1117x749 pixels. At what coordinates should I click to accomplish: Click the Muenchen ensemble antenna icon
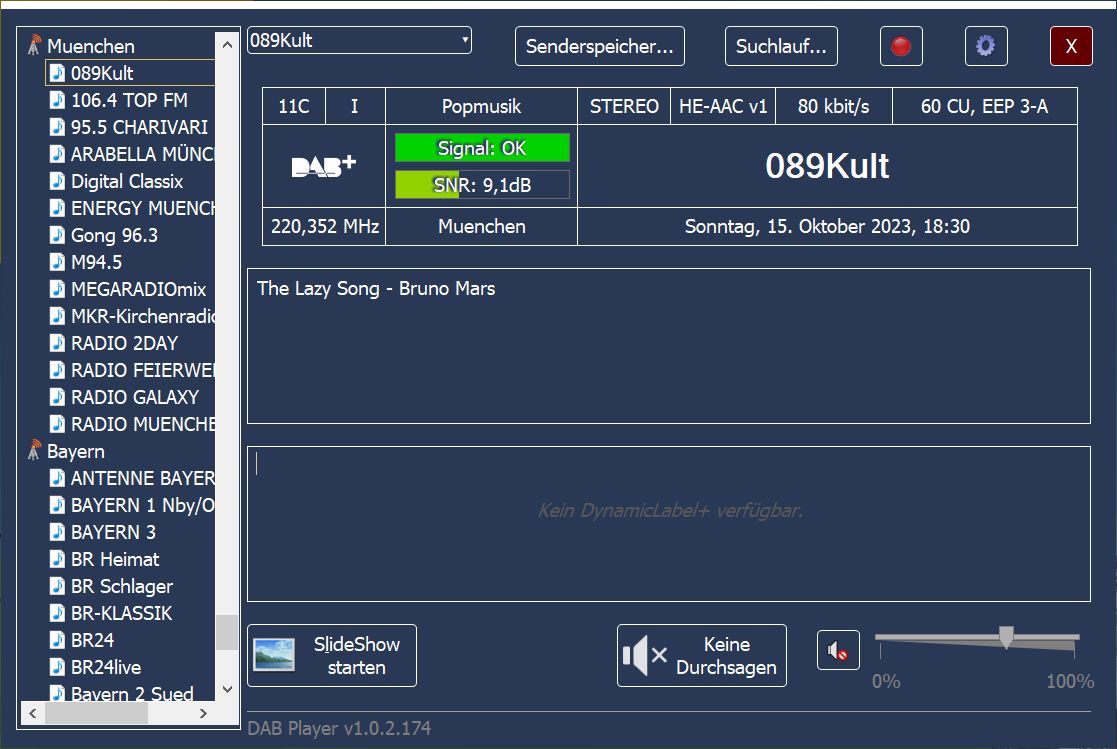(35, 46)
